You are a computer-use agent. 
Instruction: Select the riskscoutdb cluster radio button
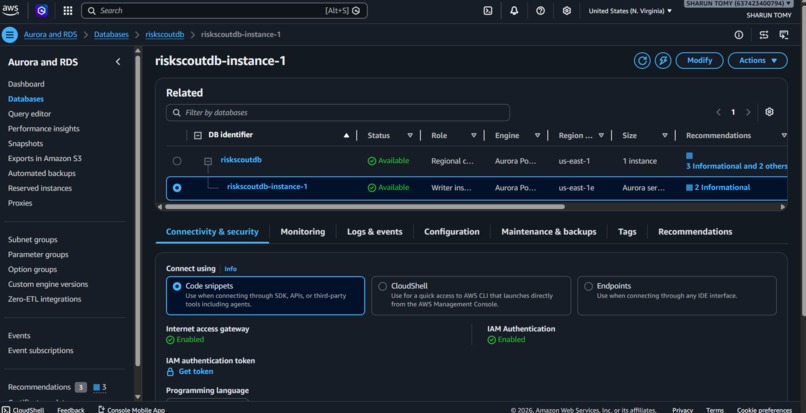click(177, 161)
